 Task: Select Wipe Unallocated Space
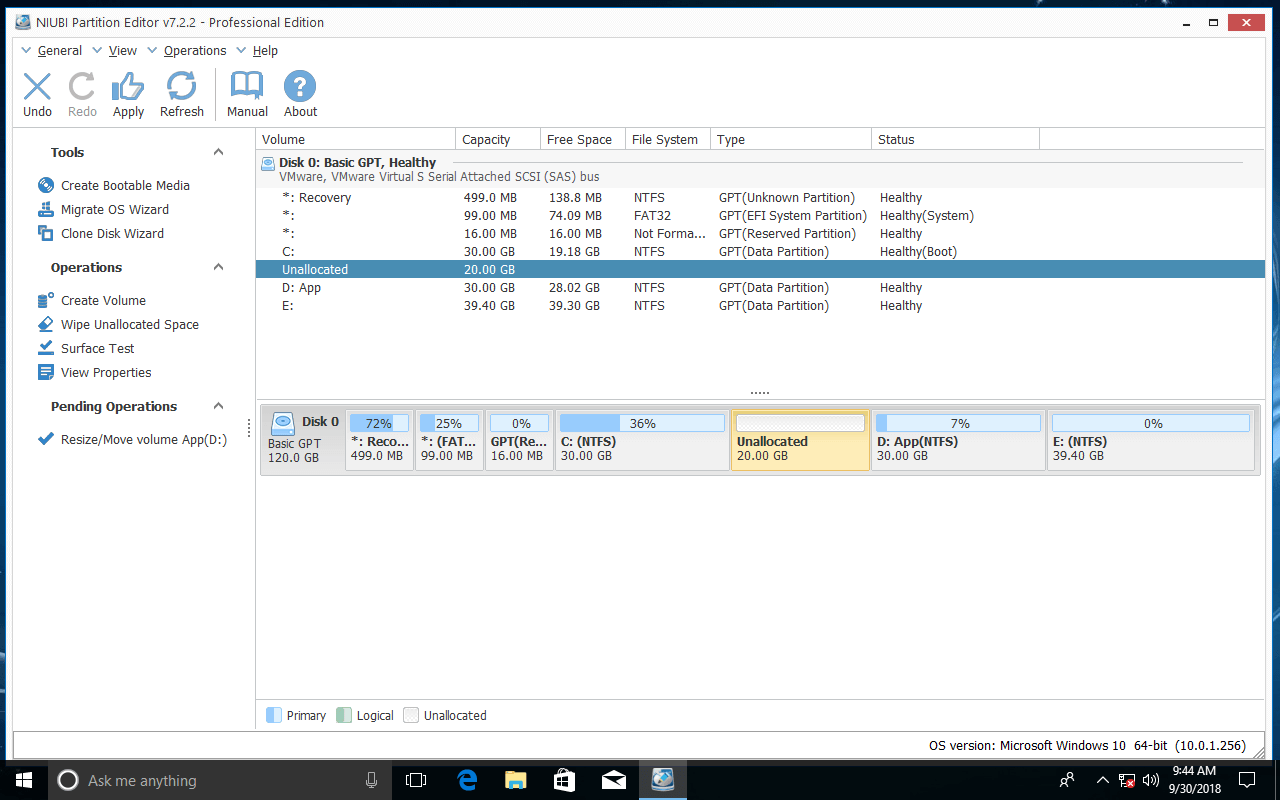130,324
